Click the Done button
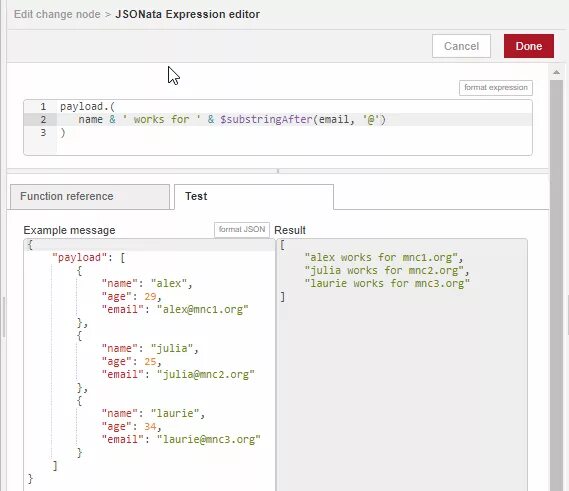This screenshot has width=569, height=491. tap(528, 46)
